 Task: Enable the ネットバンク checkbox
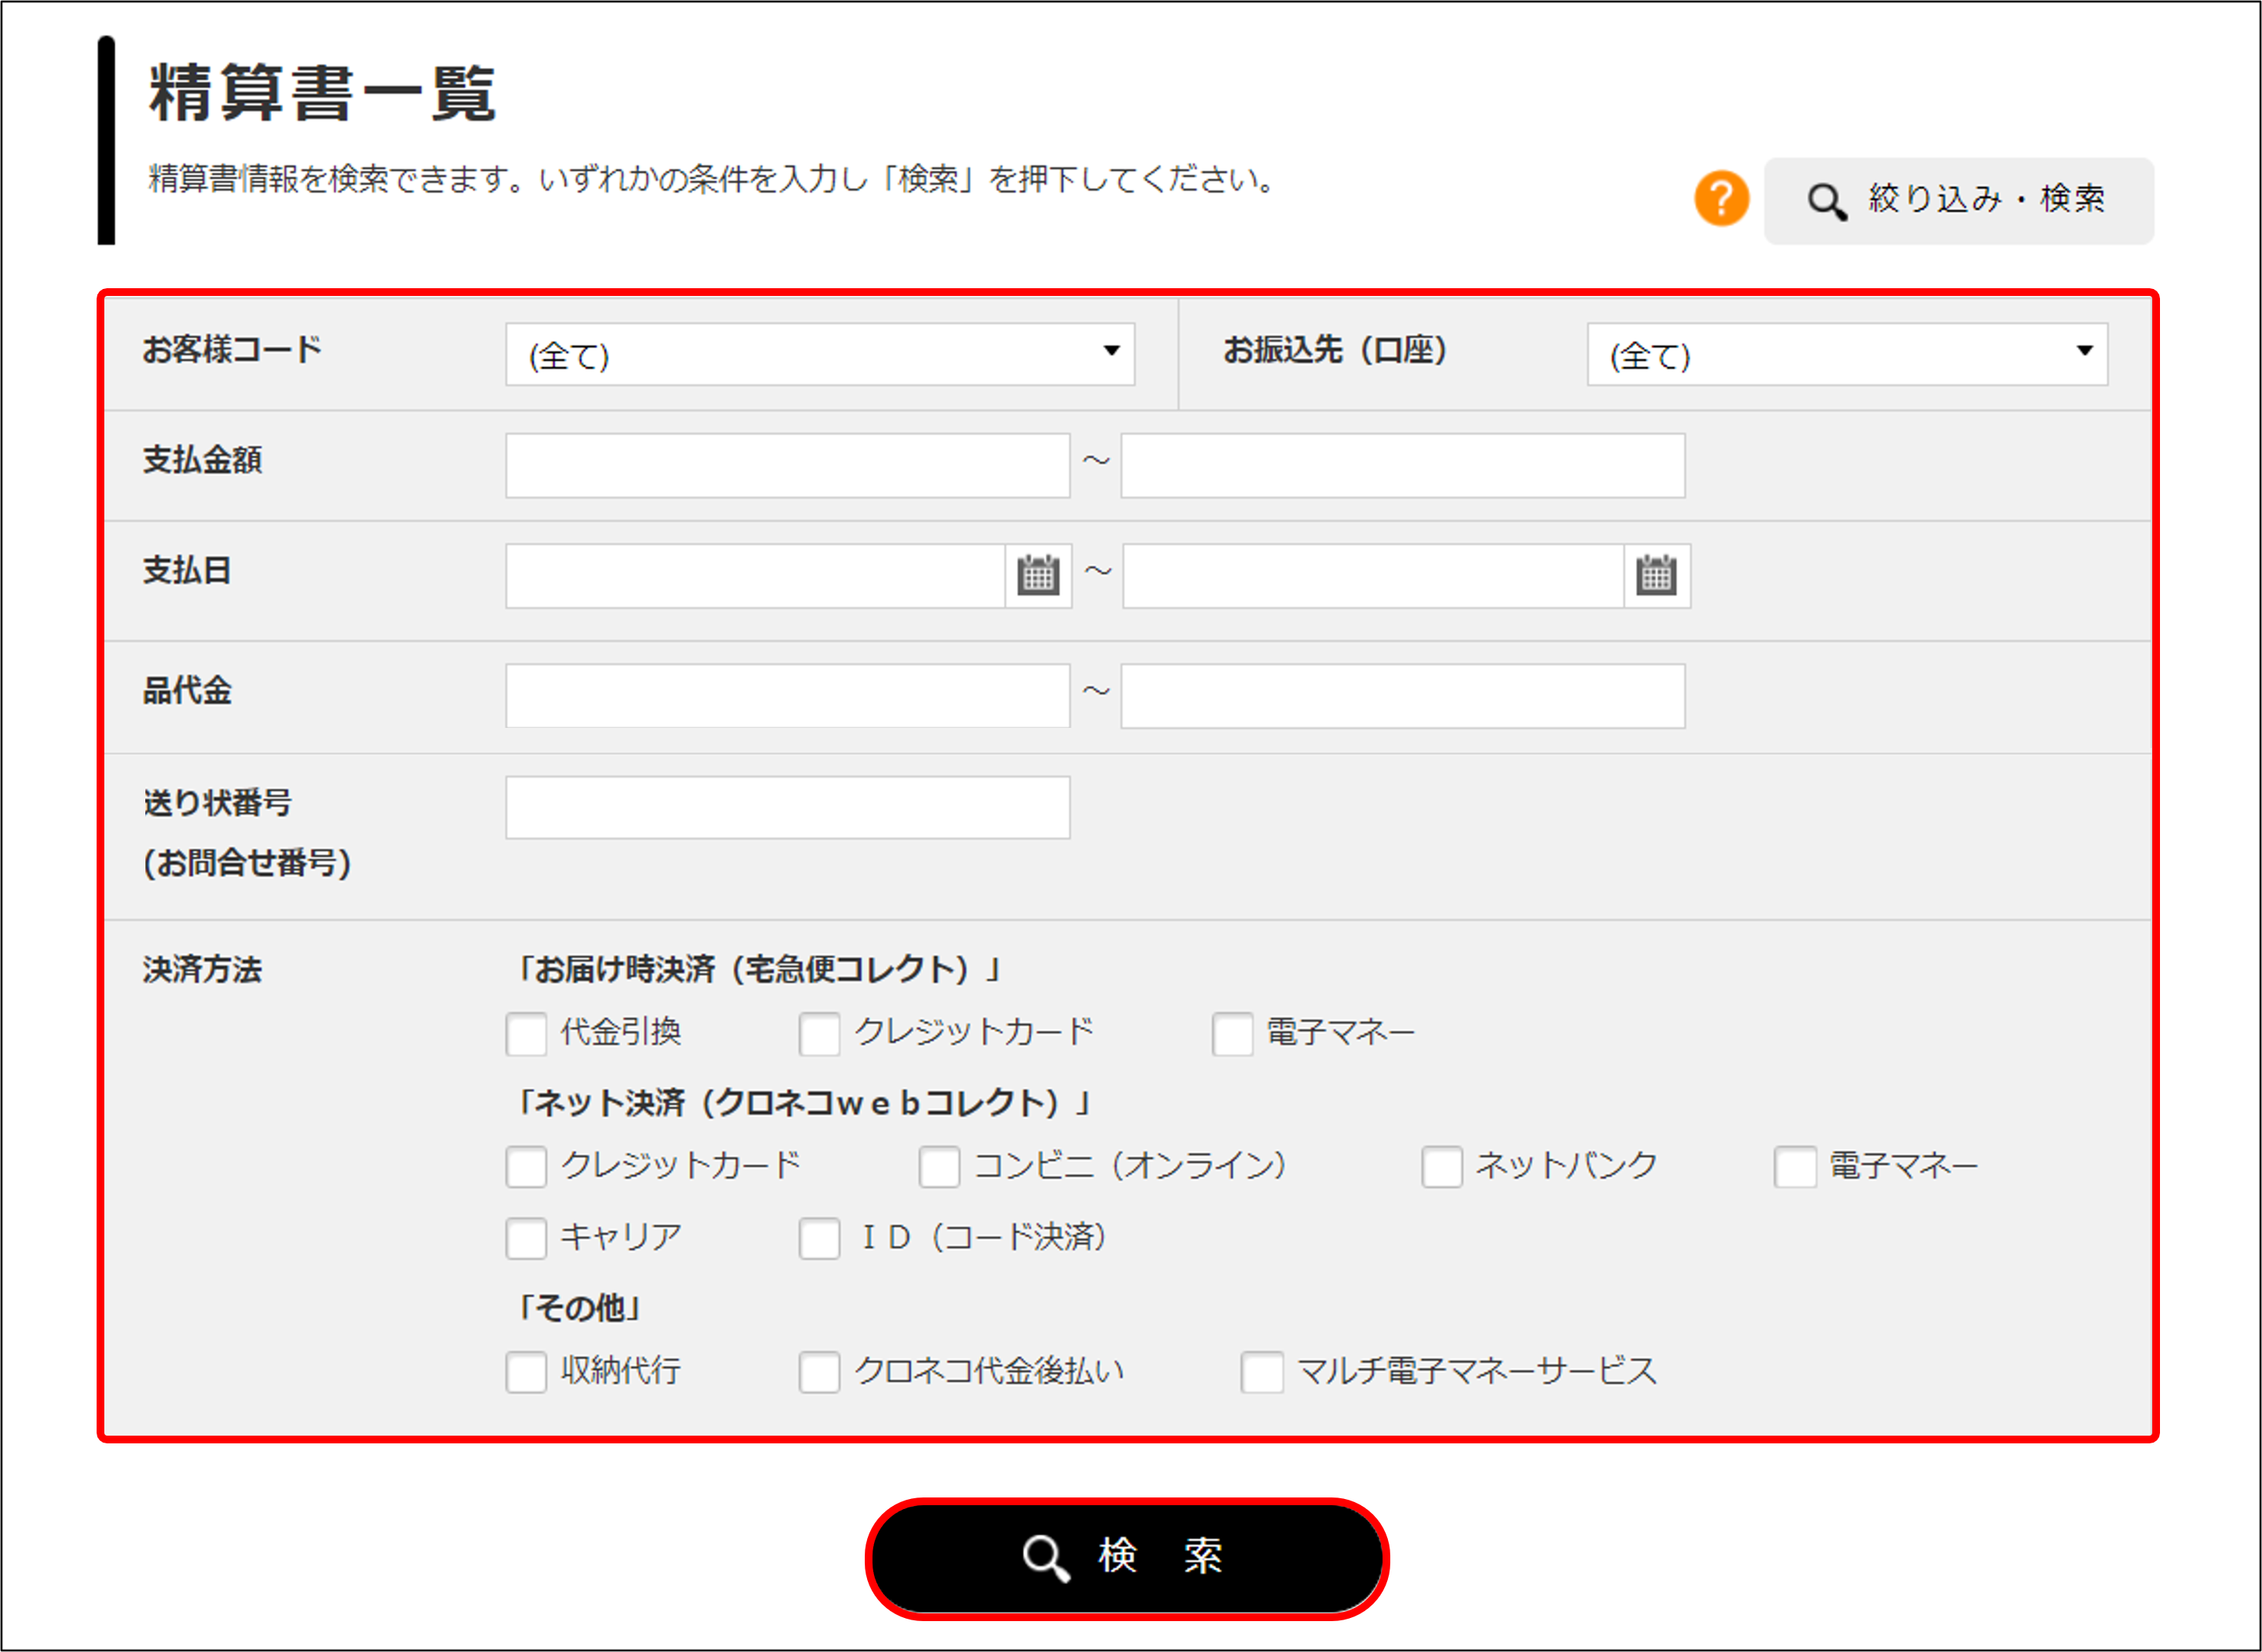tap(1442, 1166)
